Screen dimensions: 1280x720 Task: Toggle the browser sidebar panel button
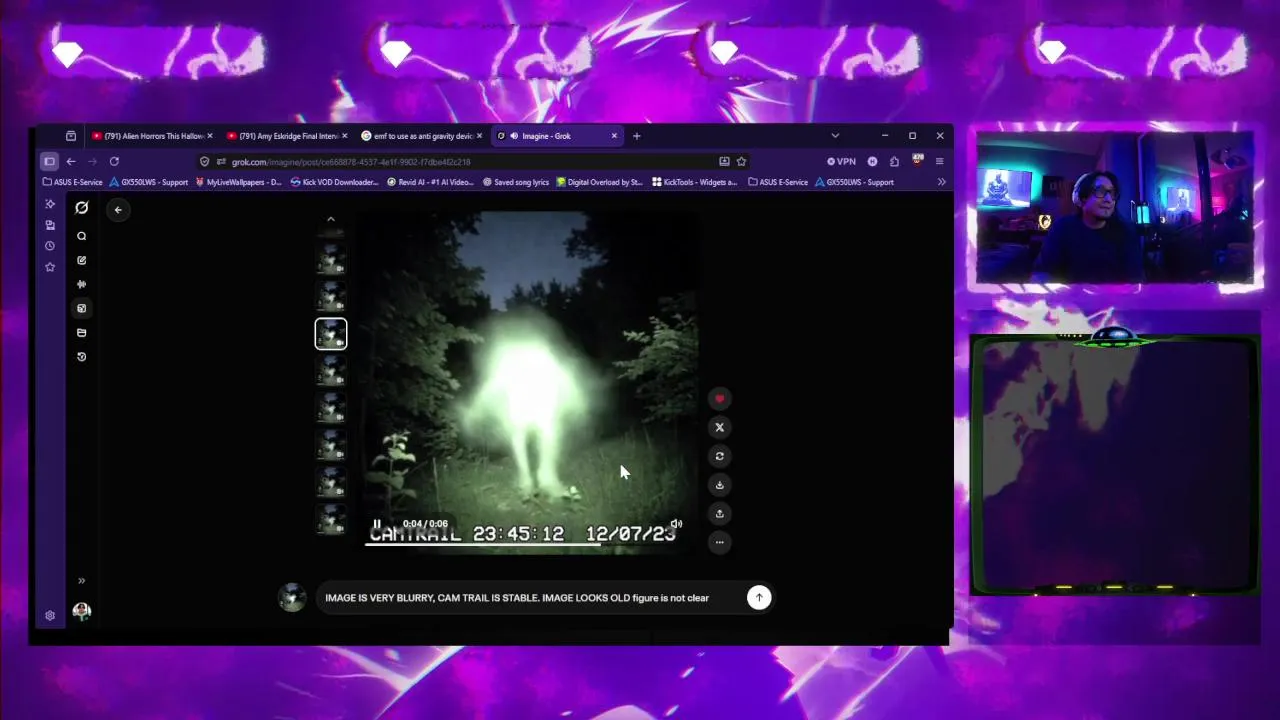click(x=49, y=161)
